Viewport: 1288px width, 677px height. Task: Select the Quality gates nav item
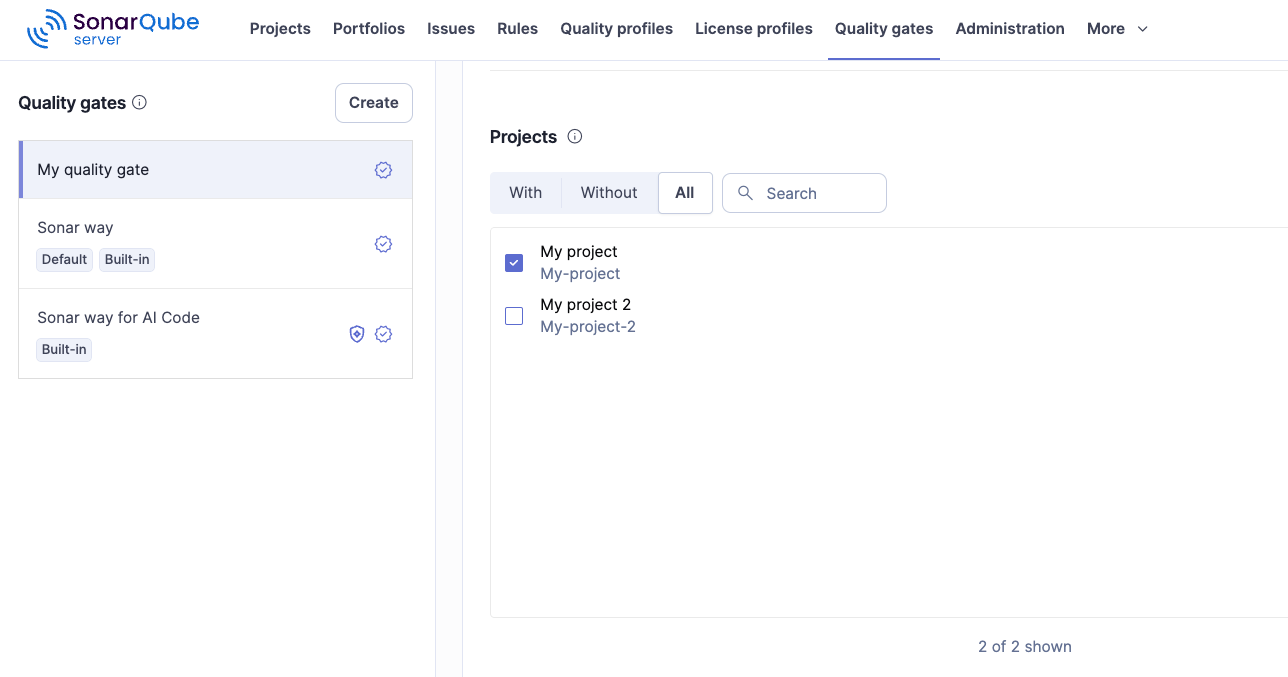(x=884, y=29)
